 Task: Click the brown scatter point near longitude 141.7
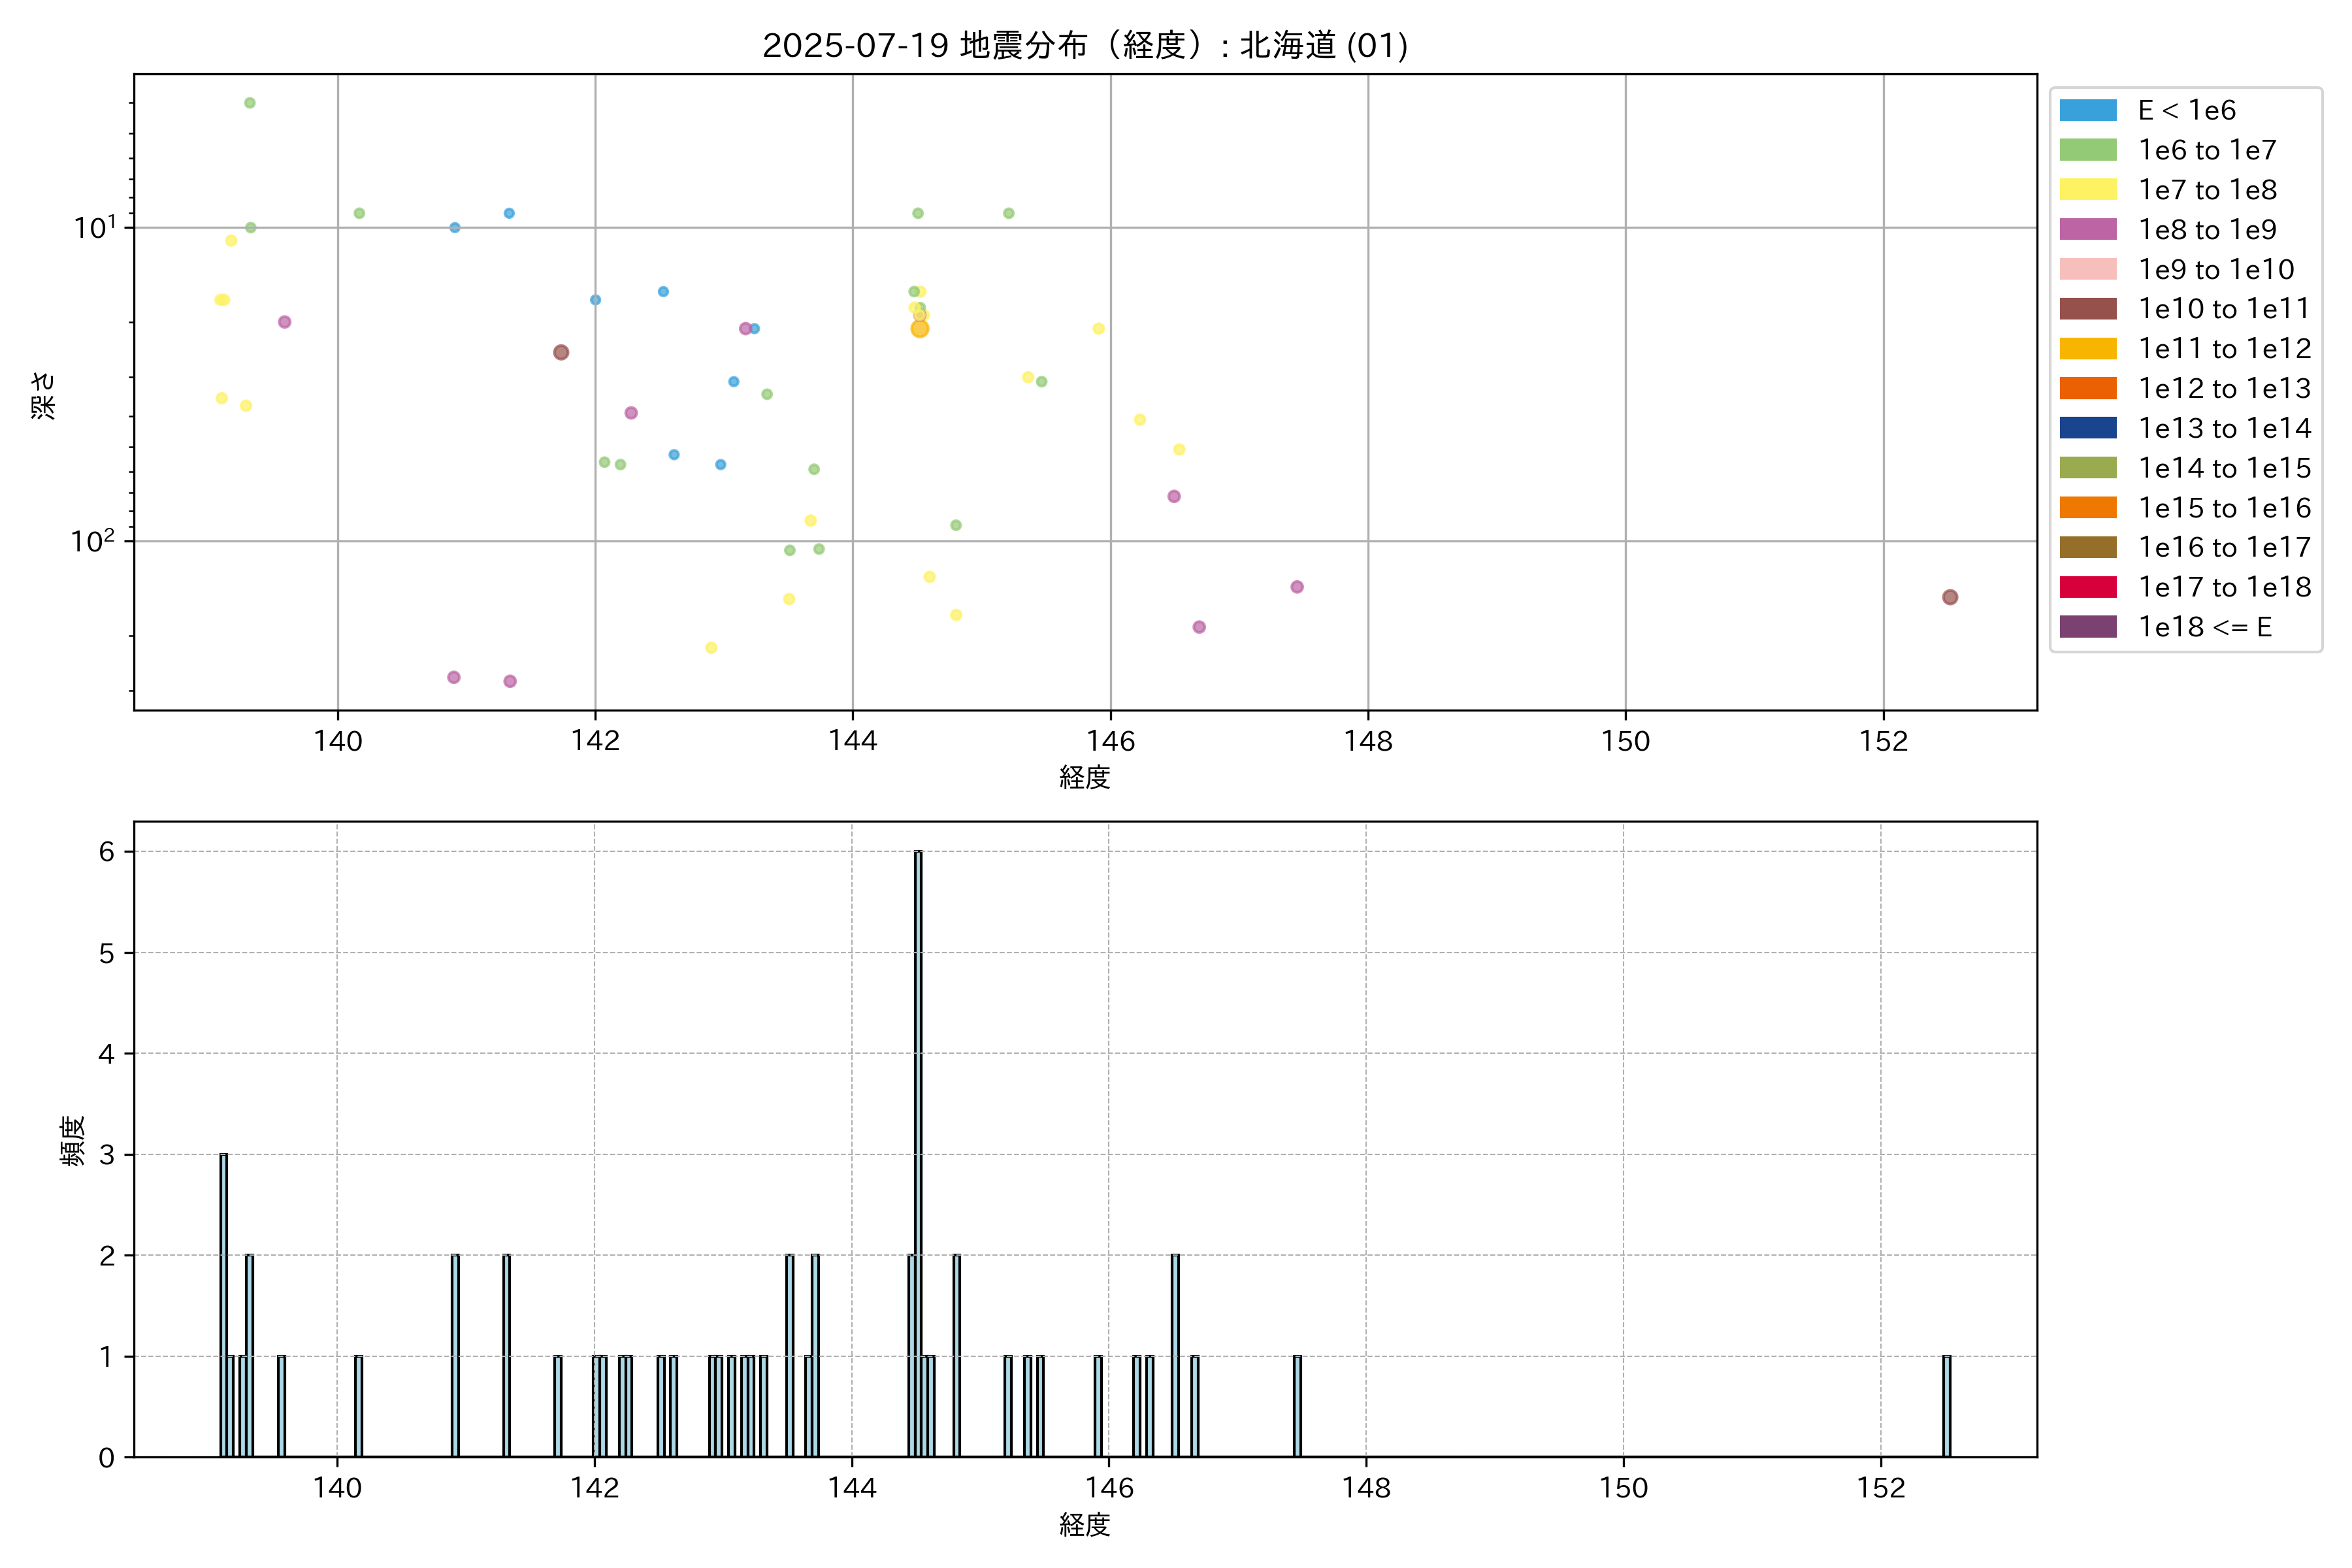coord(561,352)
